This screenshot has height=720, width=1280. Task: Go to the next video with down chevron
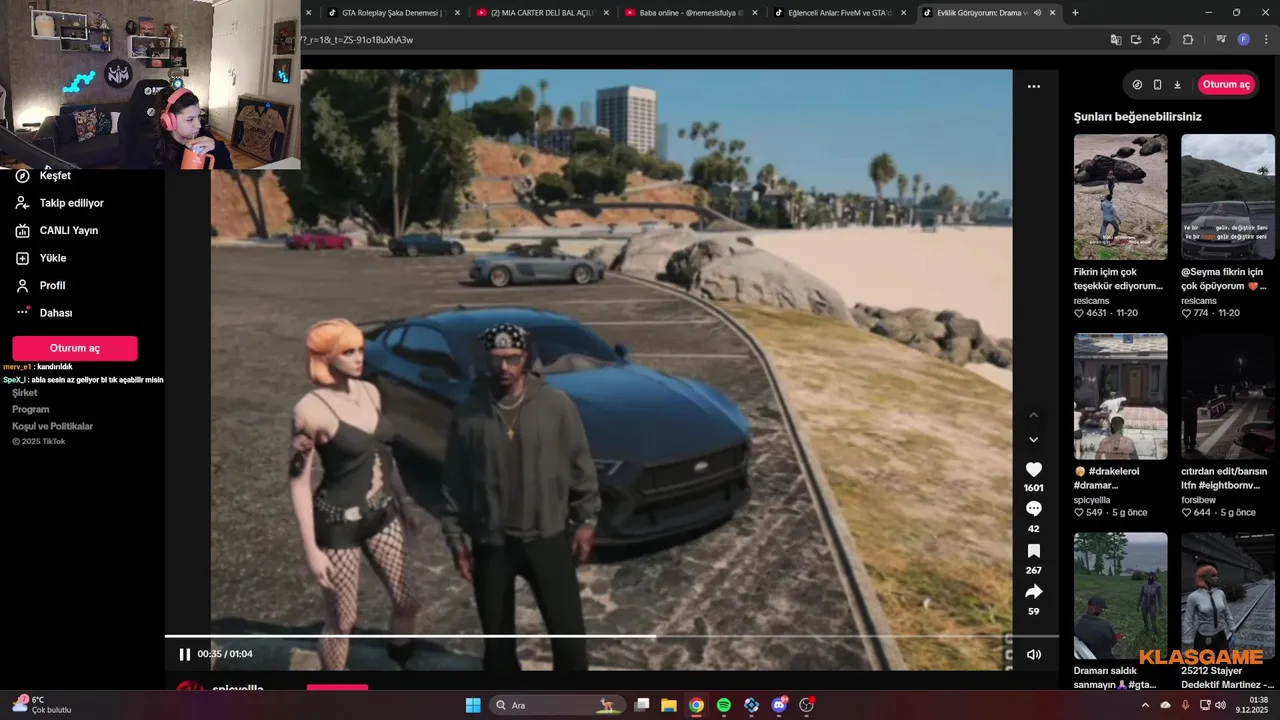coord(1034,440)
